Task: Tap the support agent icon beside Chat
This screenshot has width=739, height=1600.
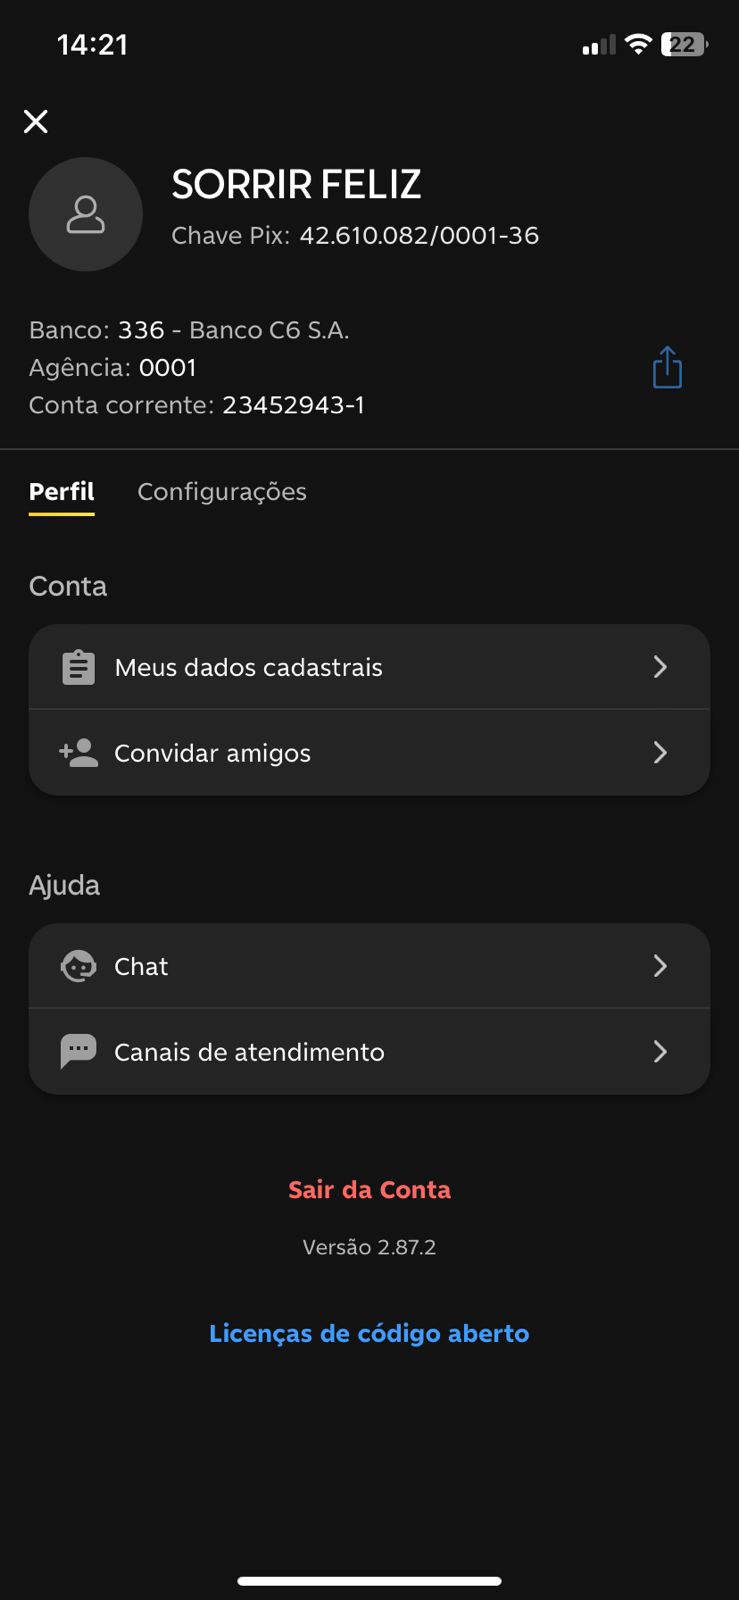Action: pyautogui.click(x=78, y=966)
